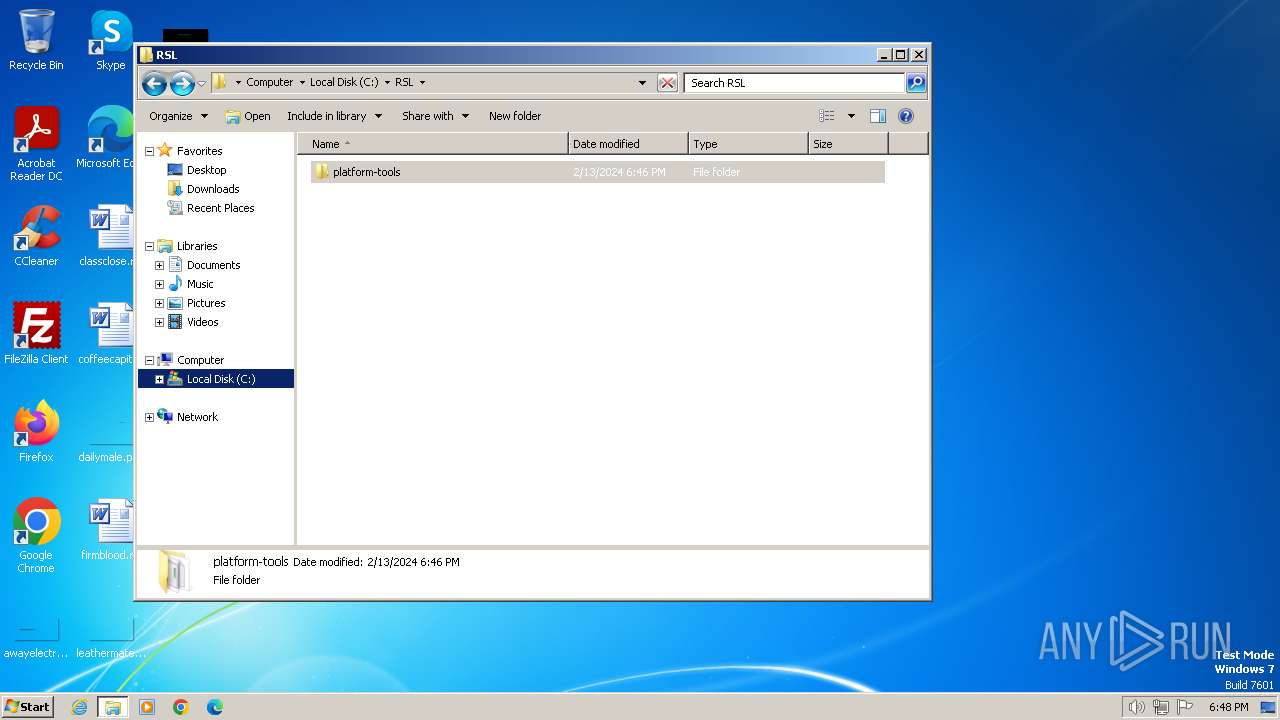Sort by Date modified column header
1280x720 pixels.
pyautogui.click(x=628, y=144)
